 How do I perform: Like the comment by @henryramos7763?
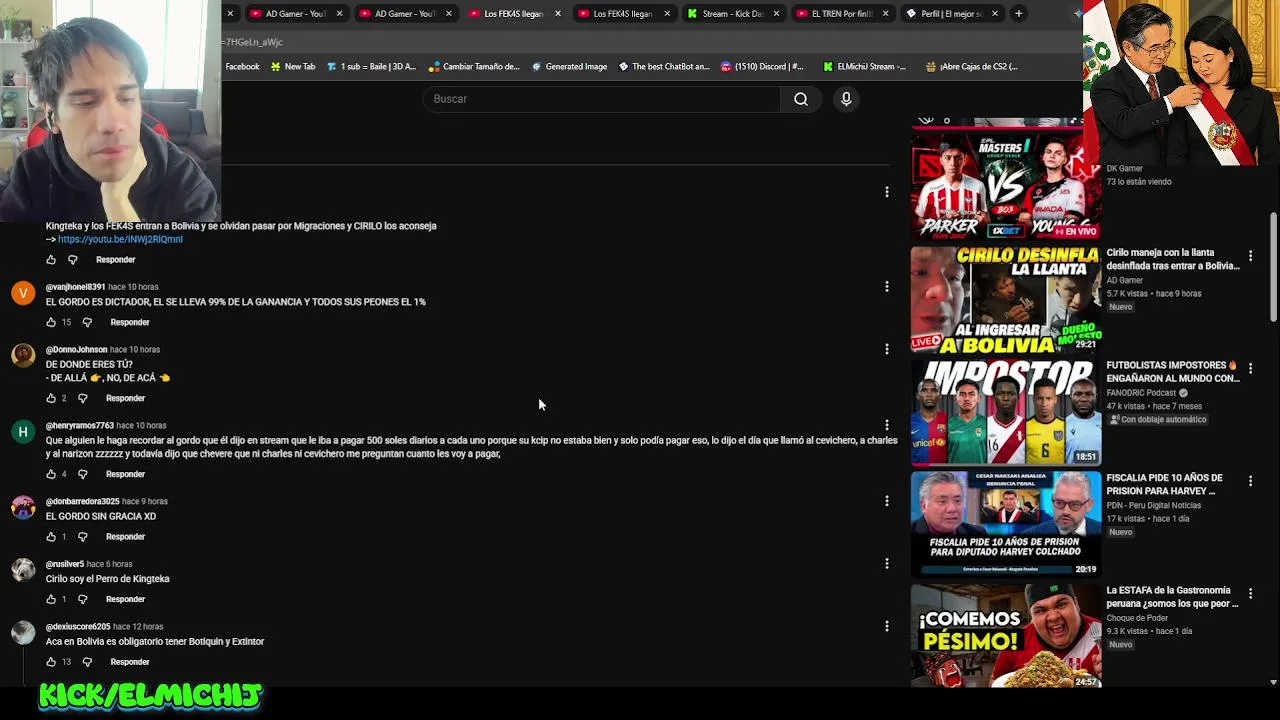51,474
